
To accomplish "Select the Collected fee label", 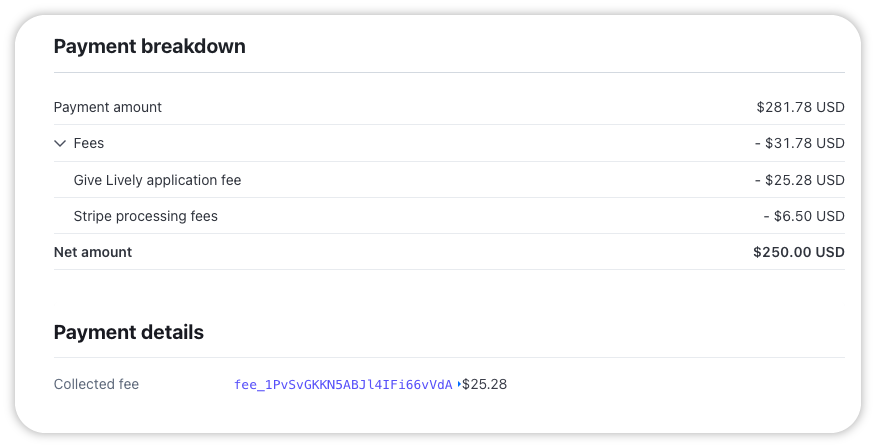I will click(96, 385).
